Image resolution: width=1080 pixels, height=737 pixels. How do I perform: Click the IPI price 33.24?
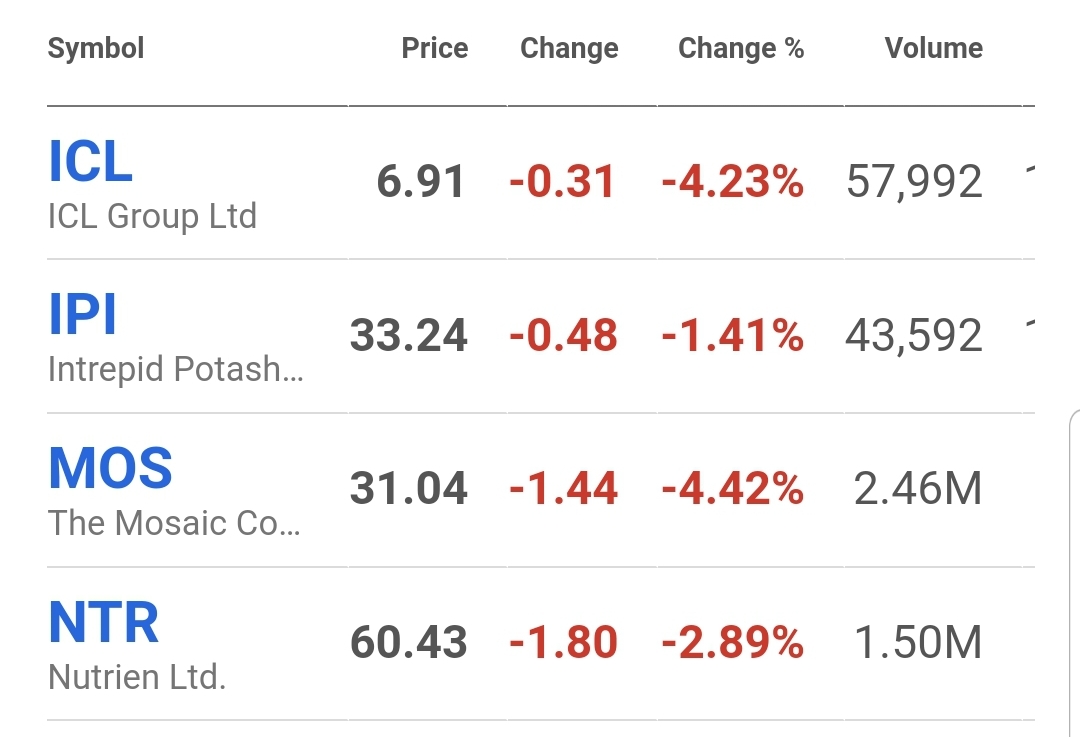pyautogui.click(x=409, y=336)
